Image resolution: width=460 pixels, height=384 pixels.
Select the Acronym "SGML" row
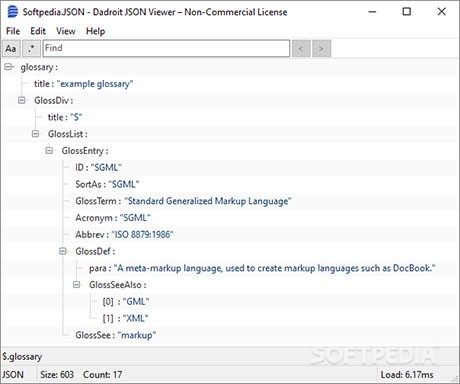(x=230, y=218)
